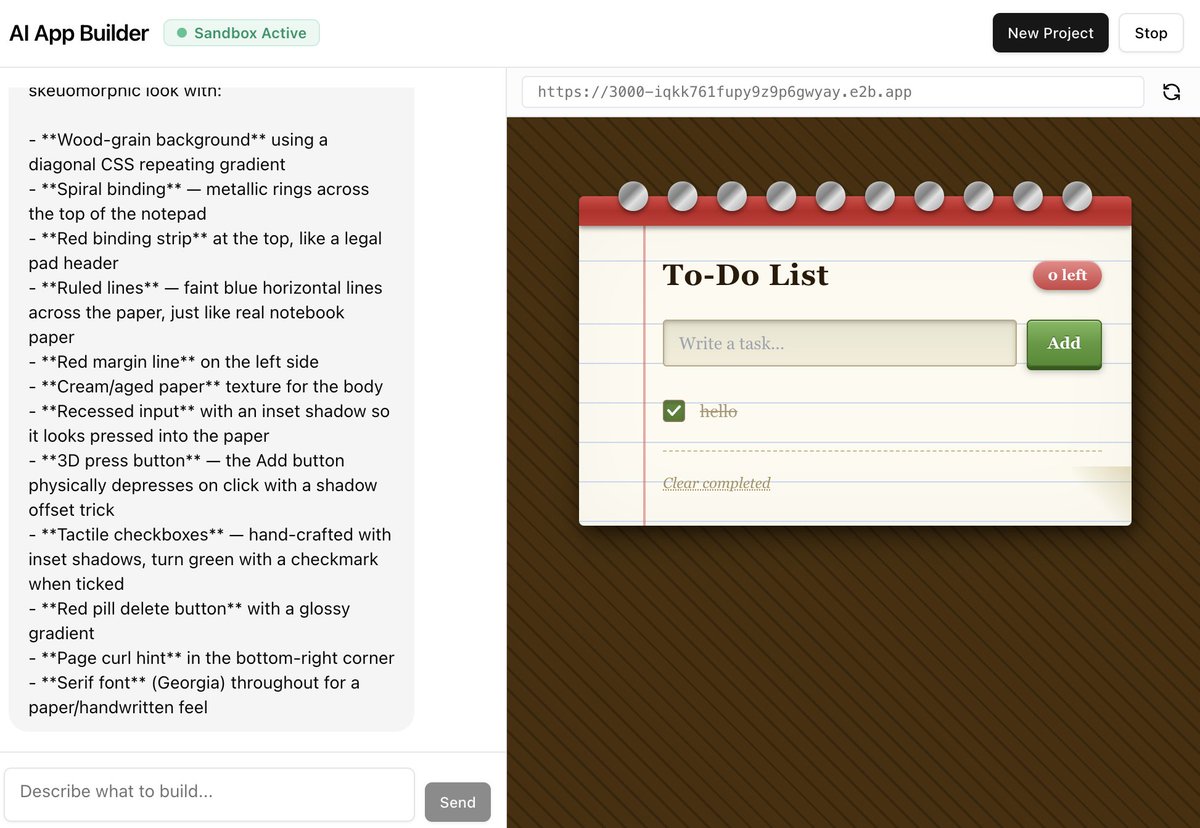Click the '**Red binding strip**' chat line
The image size is (1200, 828).
pyautogui.click(x=205, y=251)
